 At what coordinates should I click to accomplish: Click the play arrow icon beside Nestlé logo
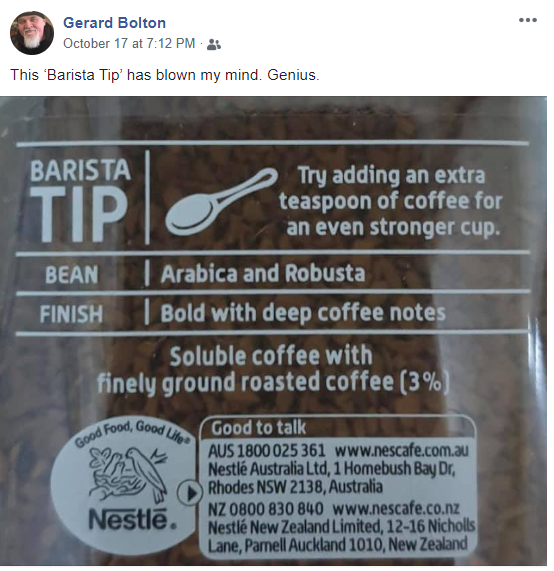point(189,493)
